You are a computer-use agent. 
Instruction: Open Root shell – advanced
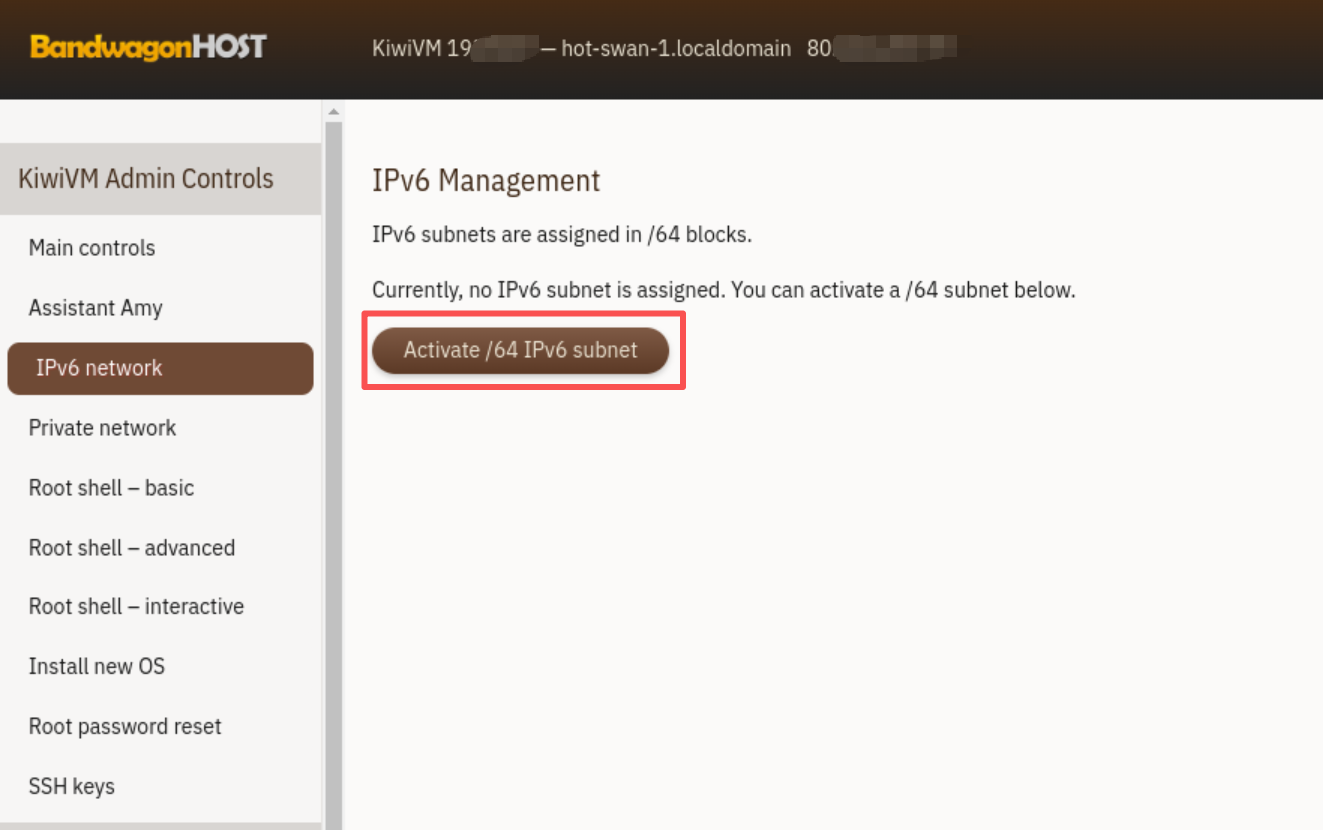(131, 548)
